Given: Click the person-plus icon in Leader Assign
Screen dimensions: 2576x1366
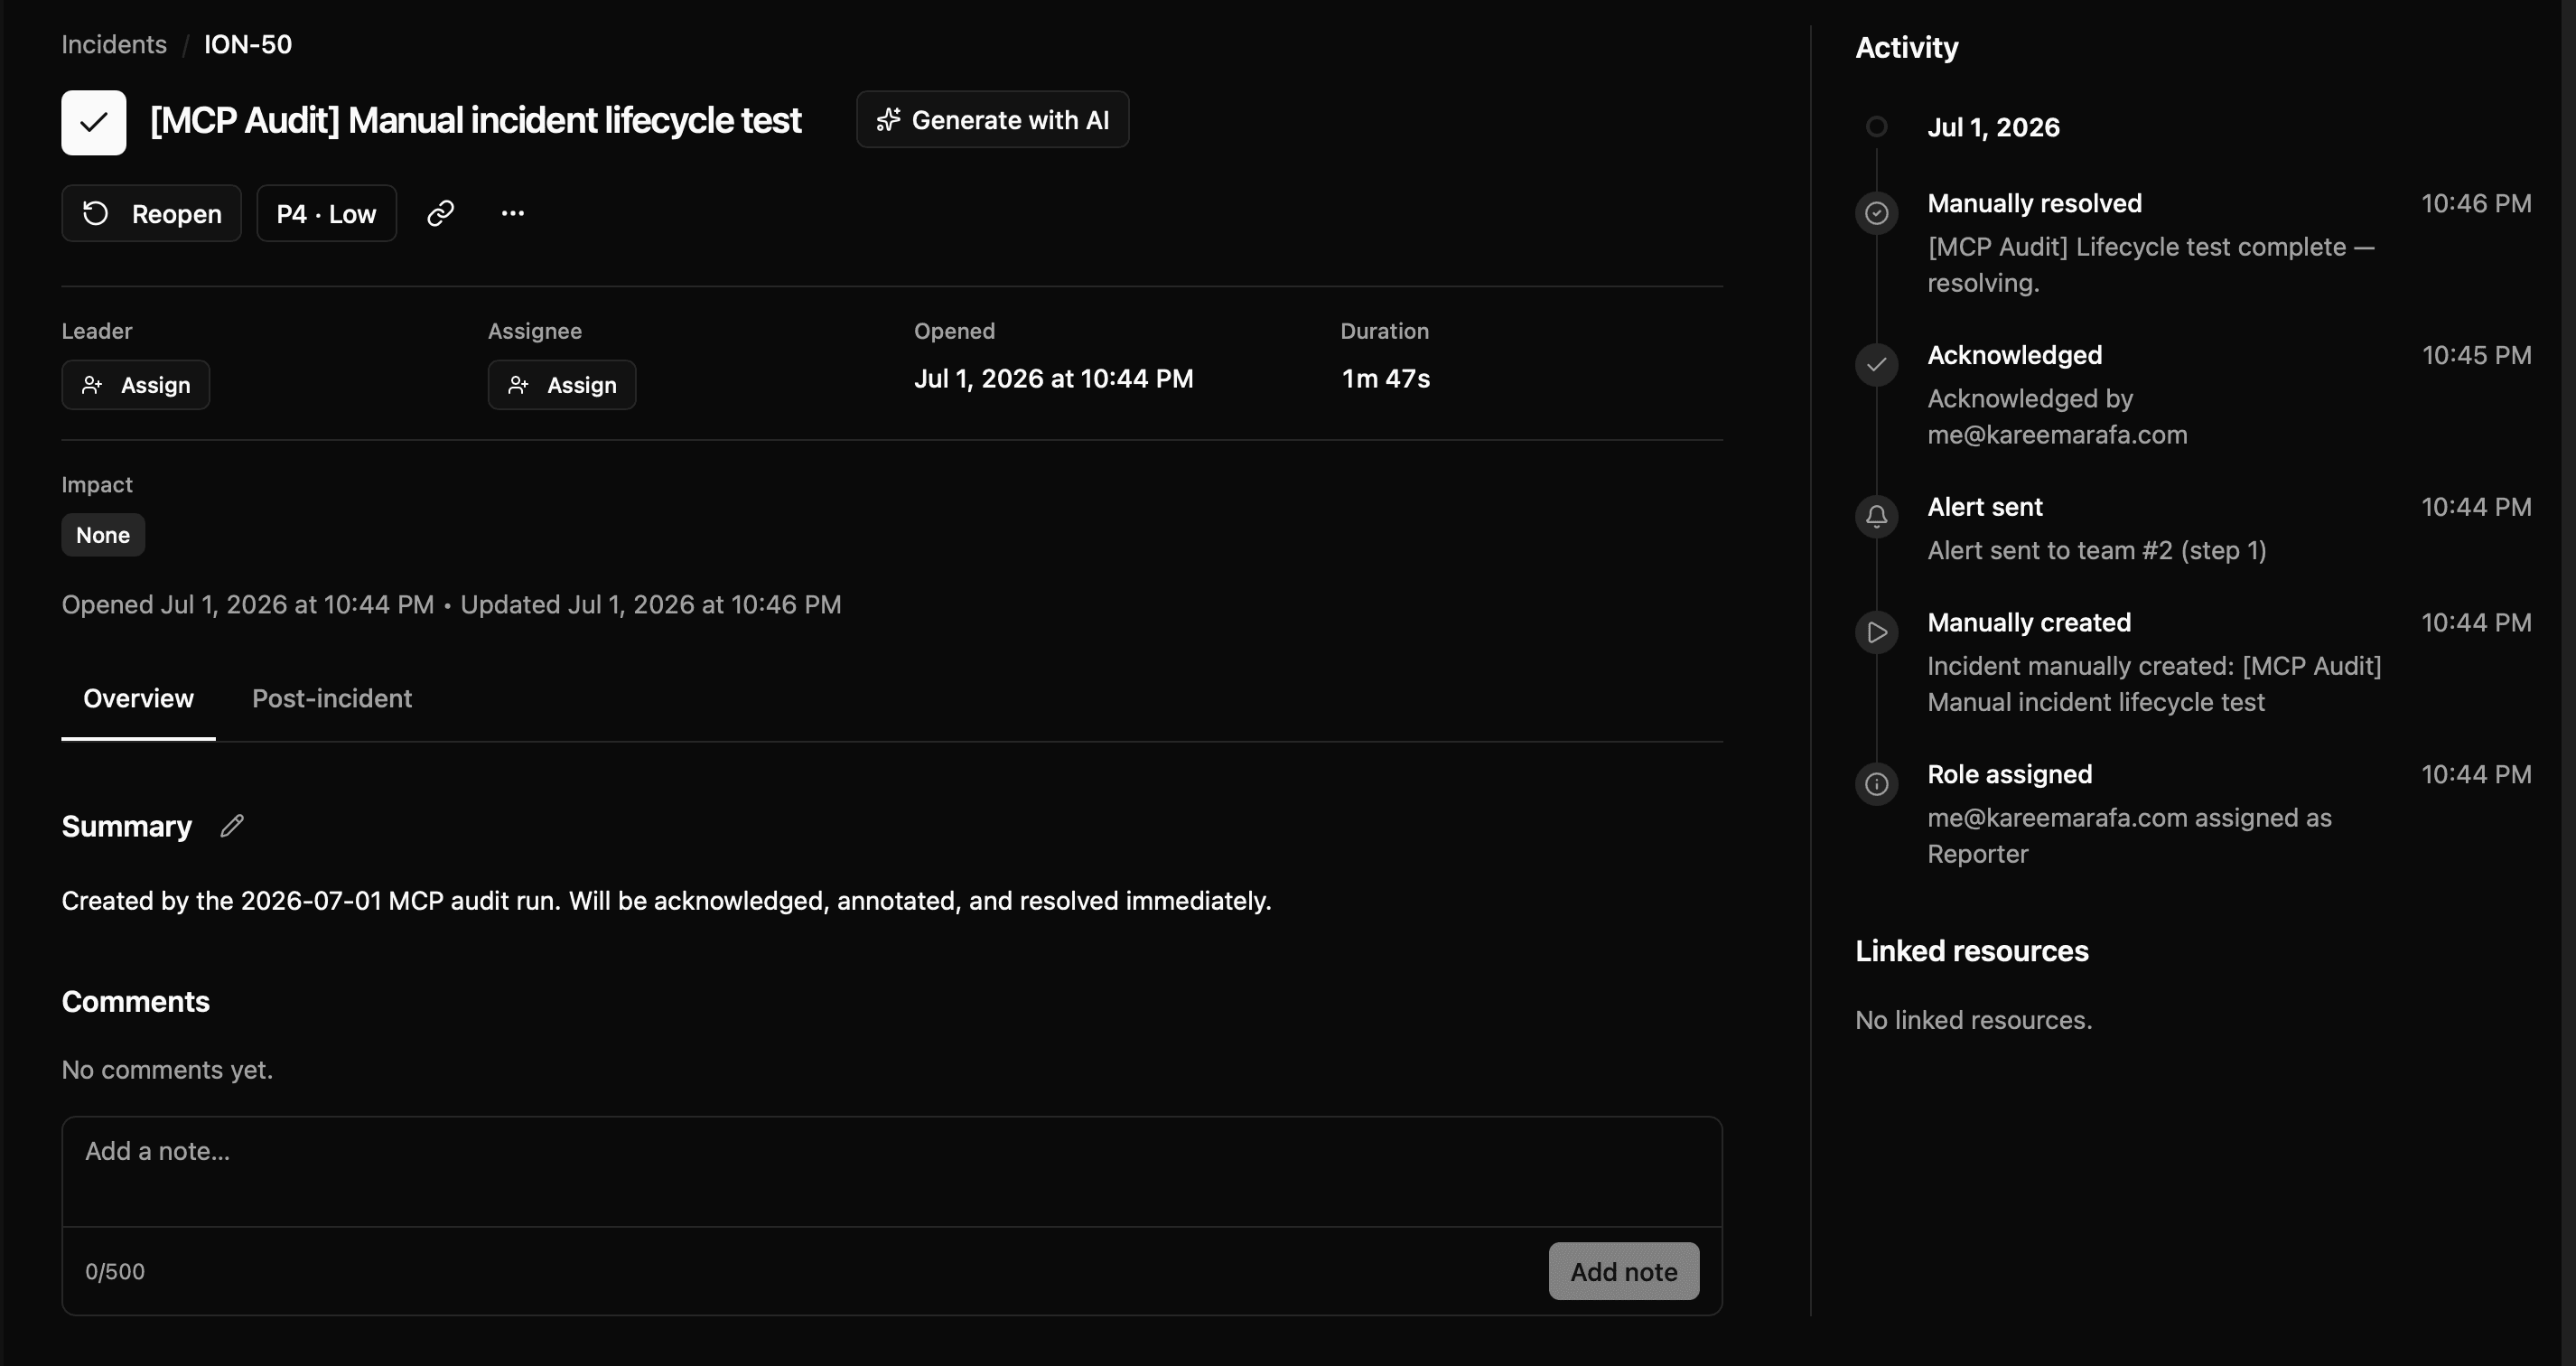Looking at the screenshot, I should 92,385.
